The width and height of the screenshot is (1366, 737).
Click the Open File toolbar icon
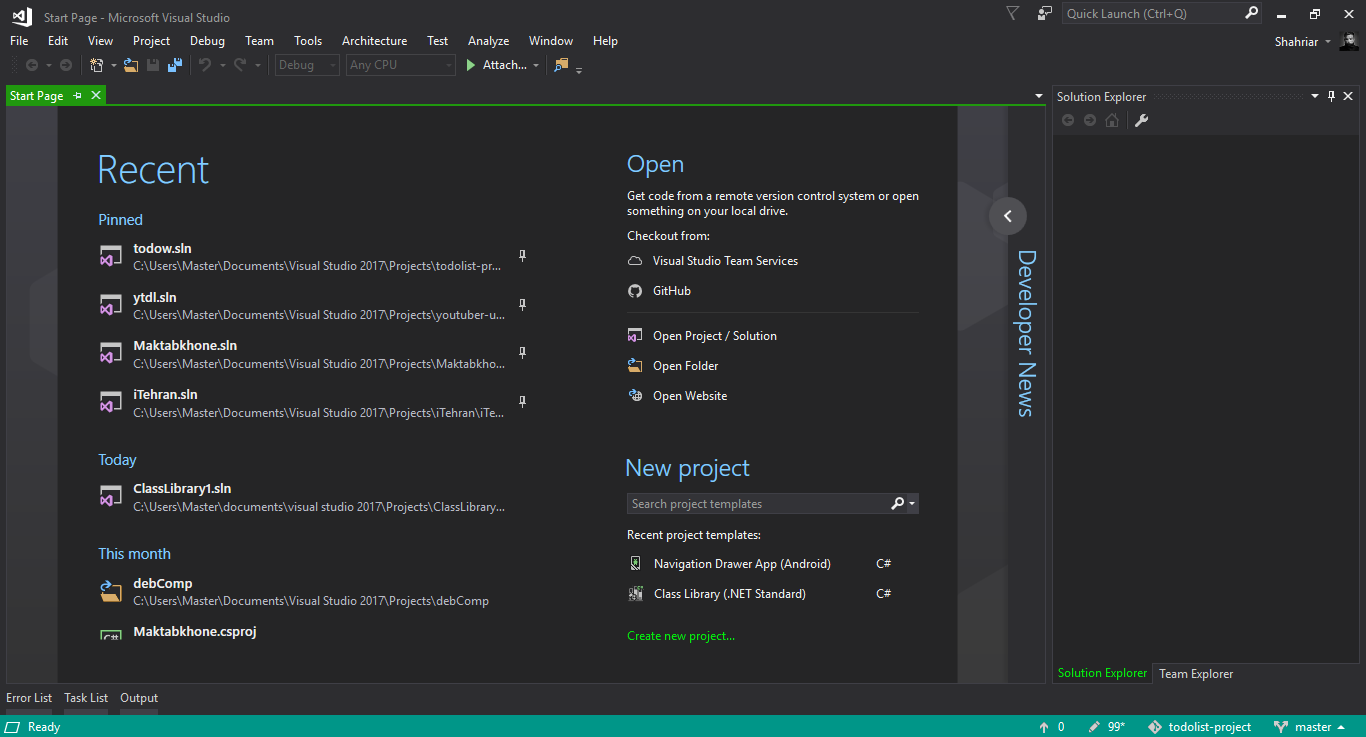tap(131, 65)
